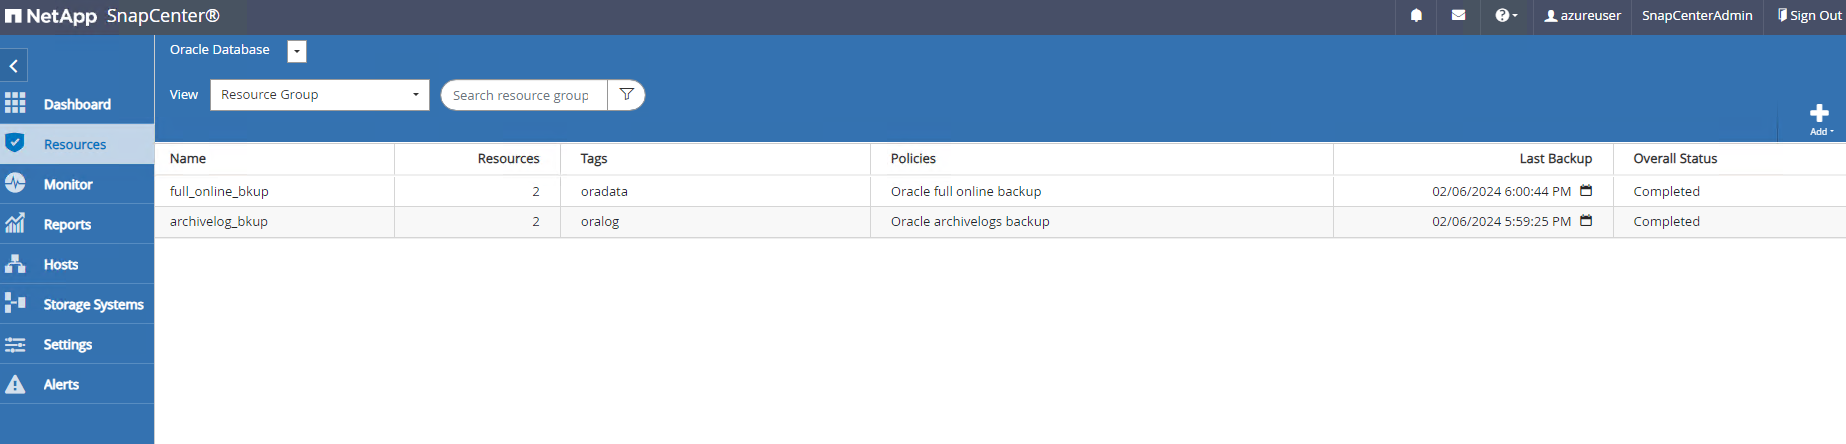Expand the Oracle Database plugin dropdown
This screenshot has height=444, width=1846.
pyautogui.click(x=297, y=52)
